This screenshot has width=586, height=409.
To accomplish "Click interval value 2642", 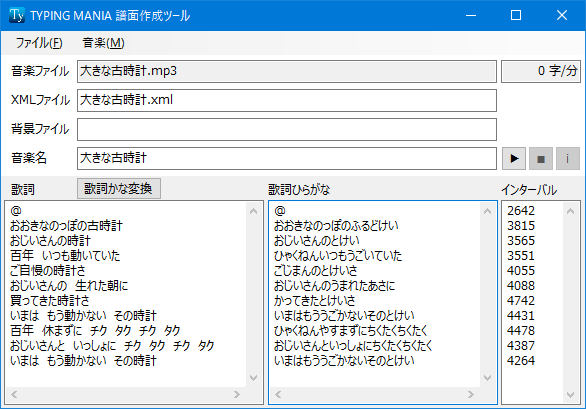I will 521,211.
